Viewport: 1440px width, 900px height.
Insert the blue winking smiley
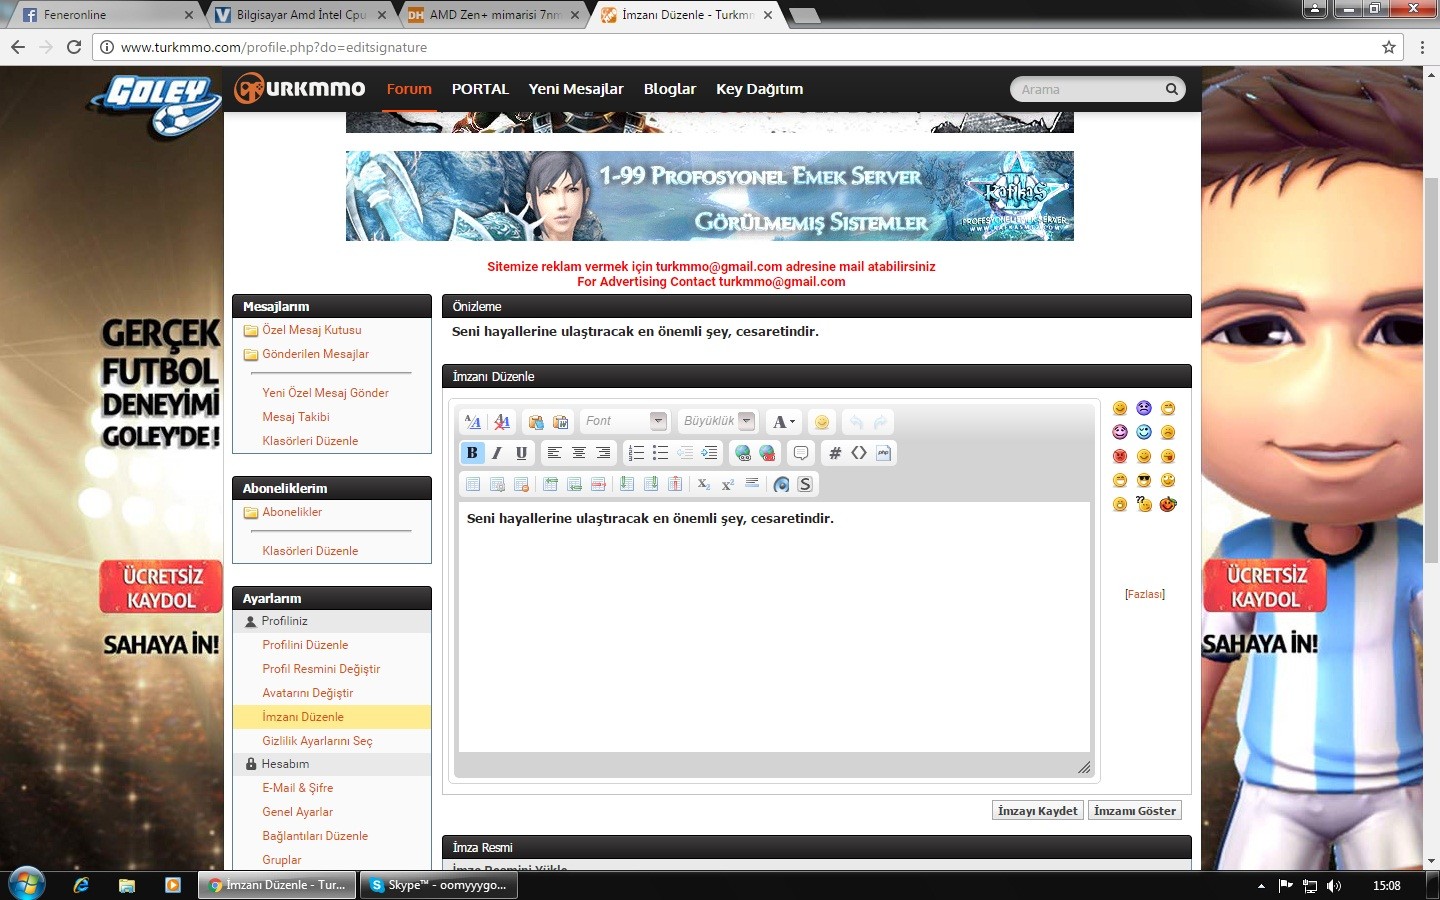(x=1144, y=432)
